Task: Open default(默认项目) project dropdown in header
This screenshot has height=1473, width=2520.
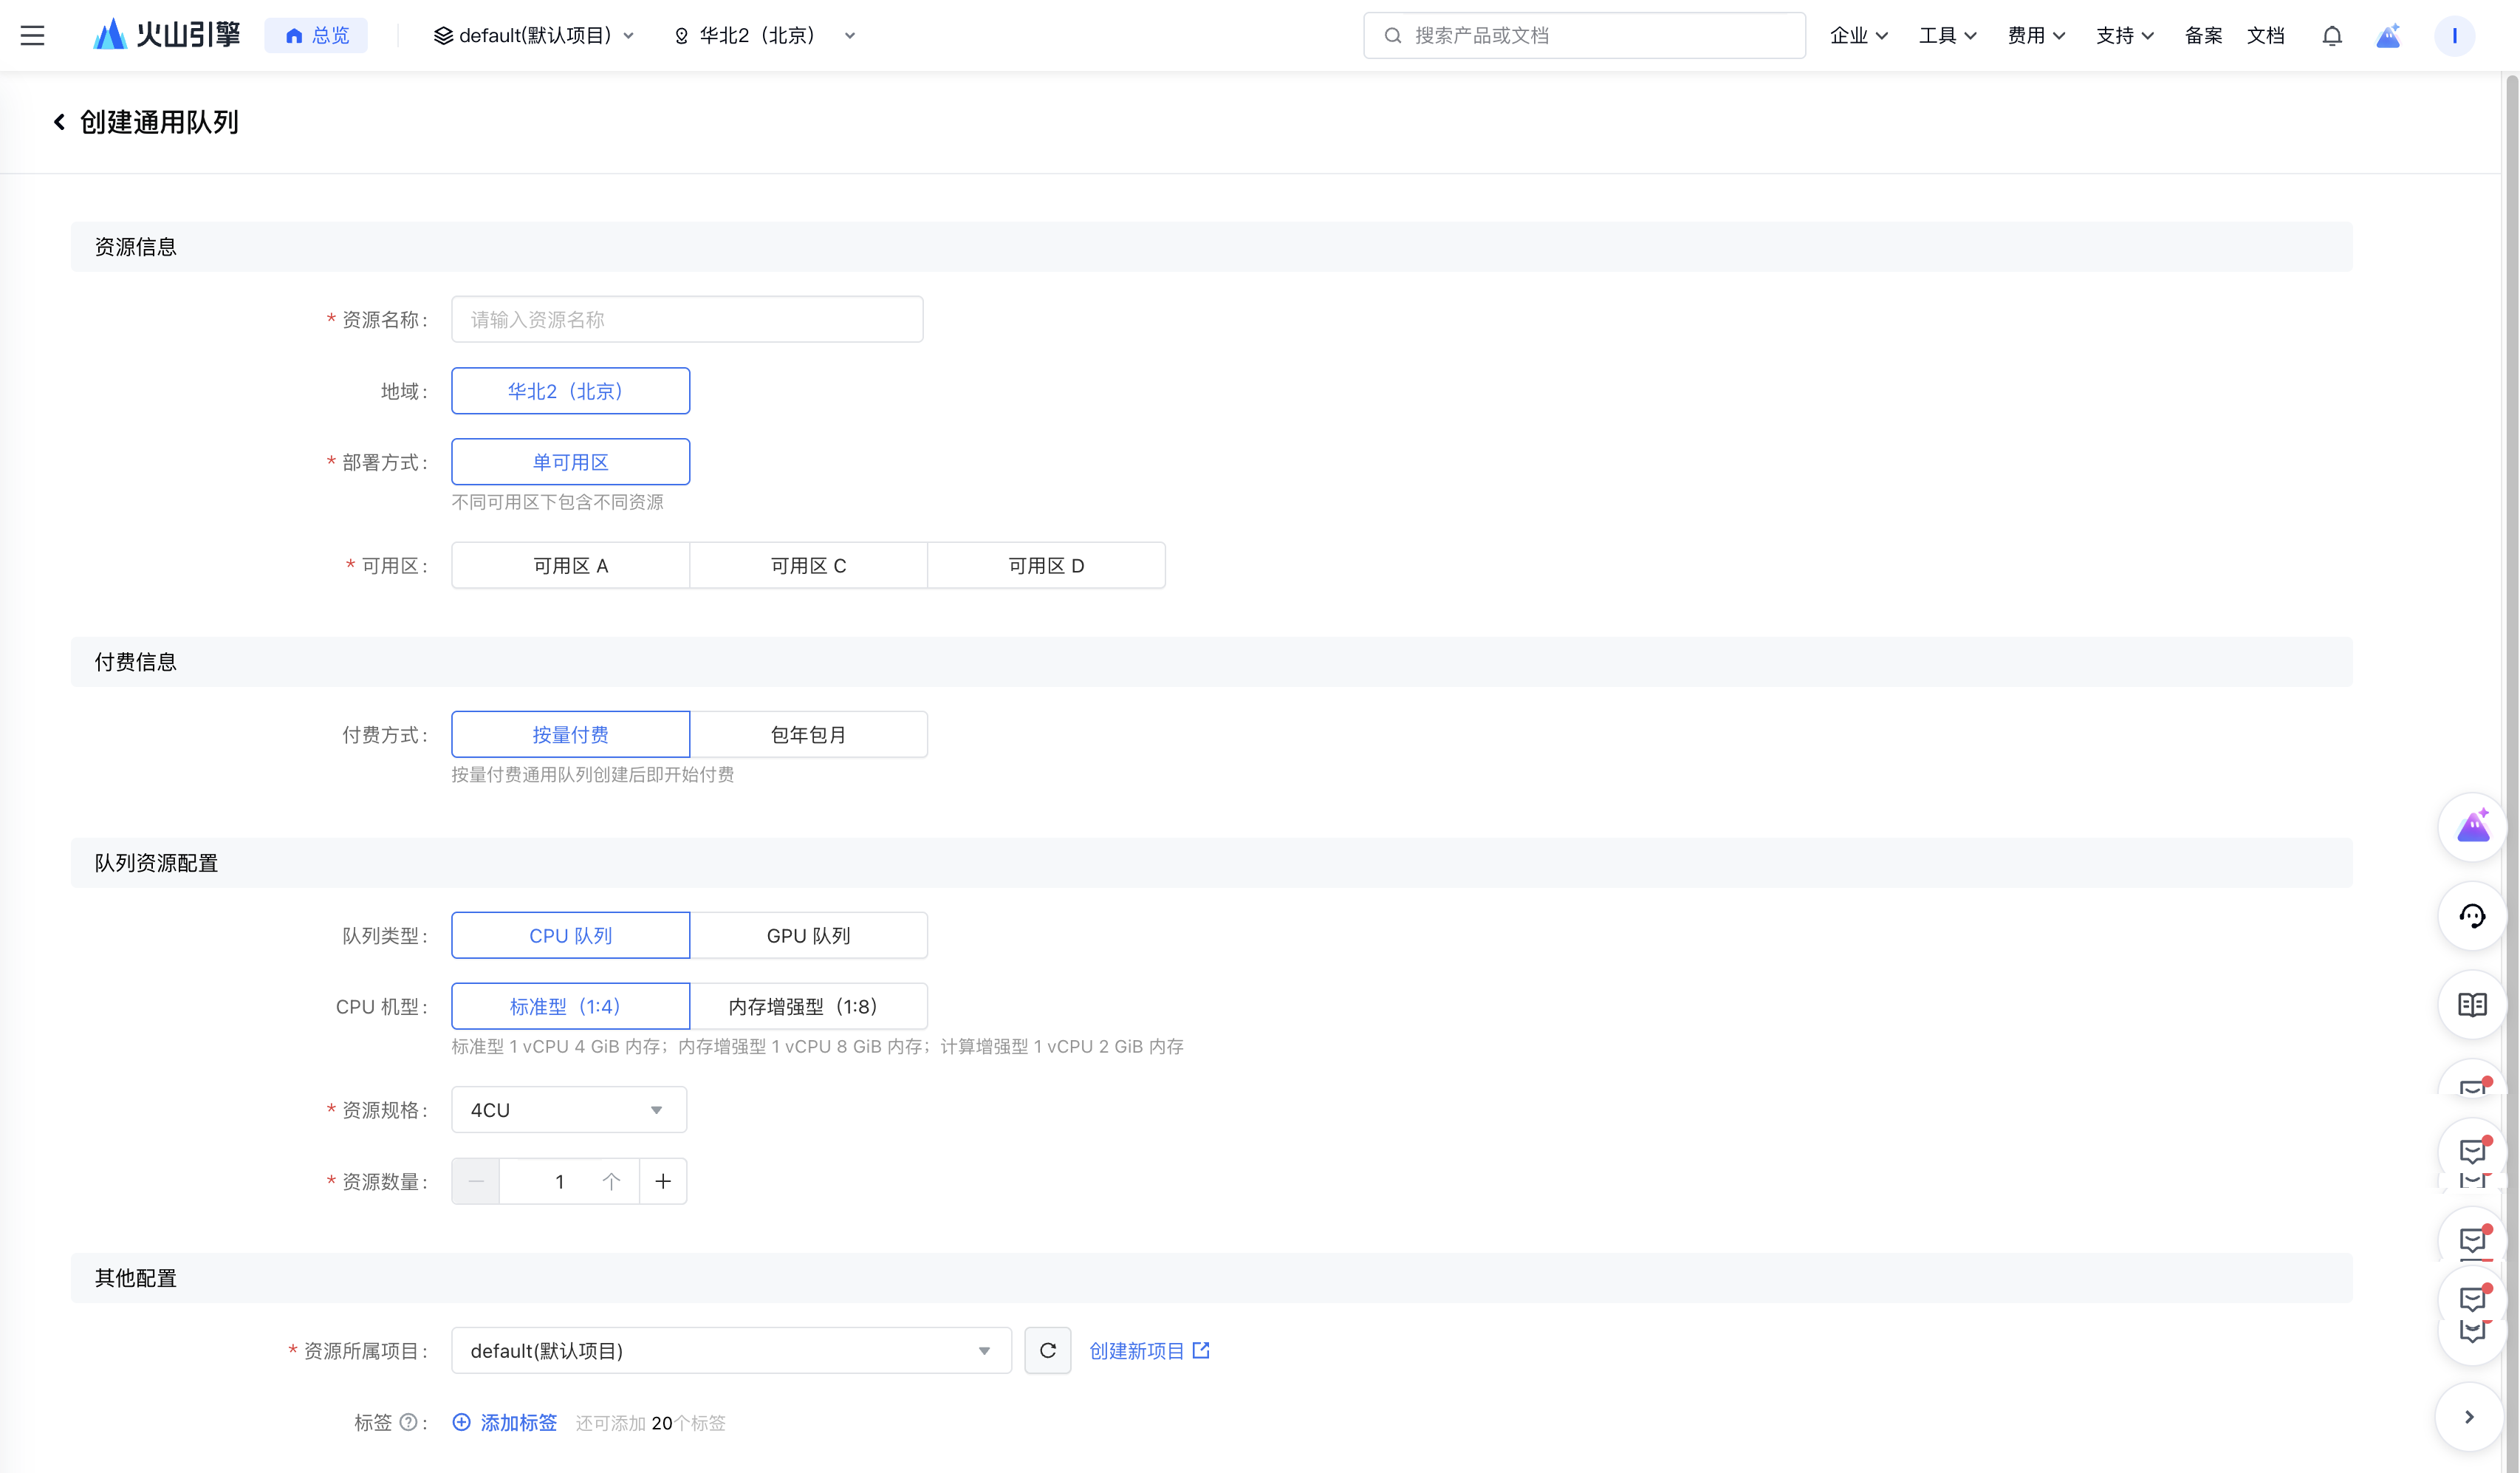Action: click(x=534, y=36)
